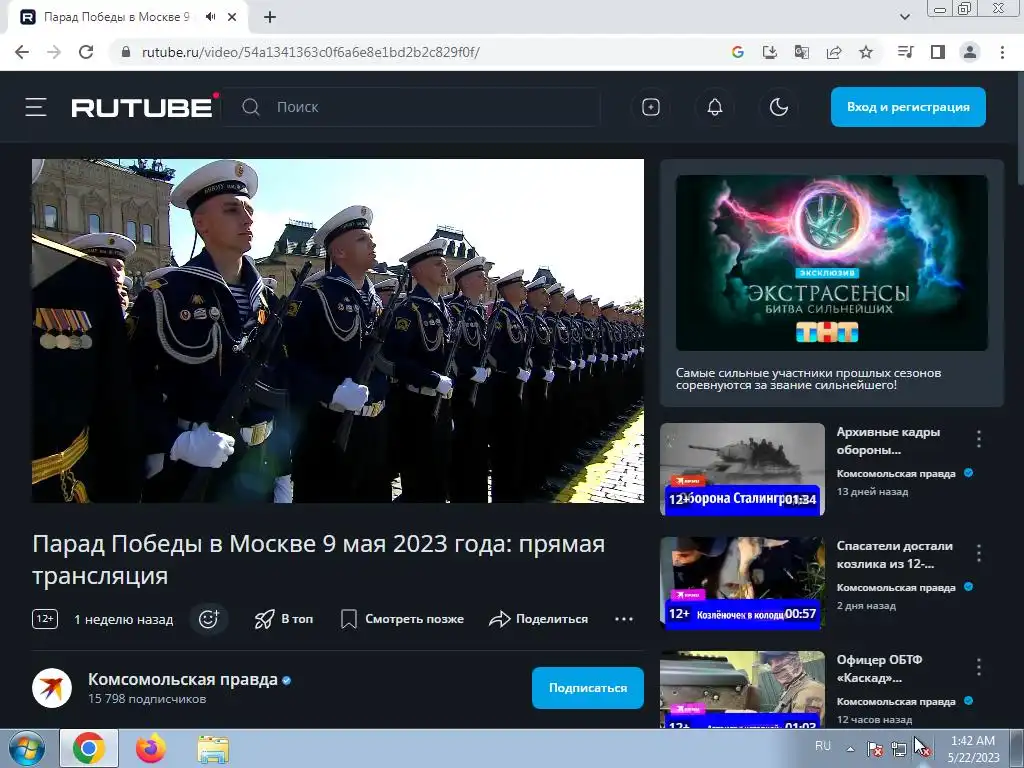Open a new tab
This screenshot has width=1024, height=768.
[270, 17]
